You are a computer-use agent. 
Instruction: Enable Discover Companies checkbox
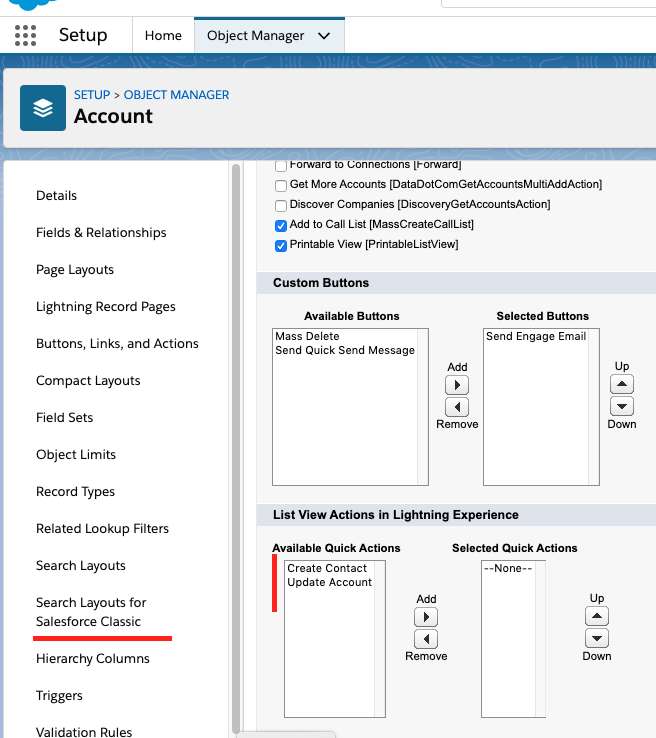(281, 206)
